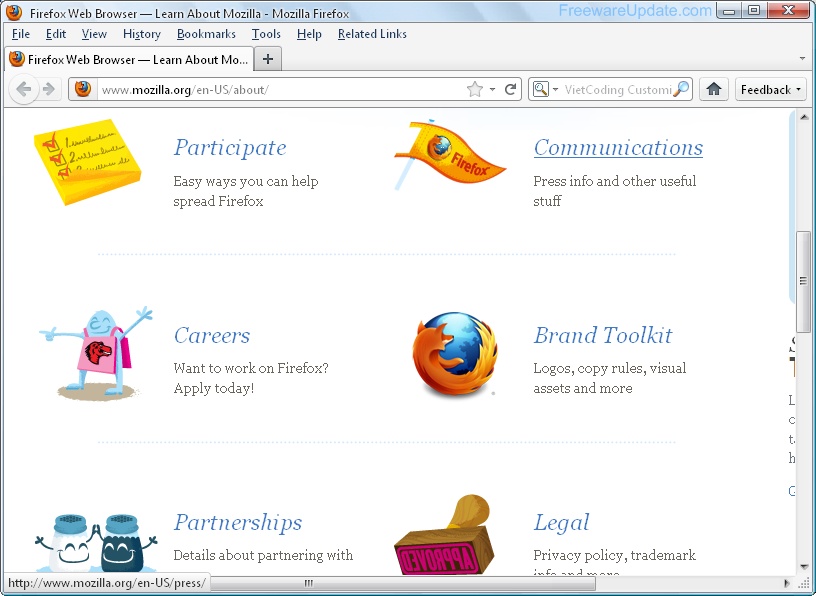Click the search engine icon in search box
Viewport: 816px width, 596px height.
(x=541, y=90)
